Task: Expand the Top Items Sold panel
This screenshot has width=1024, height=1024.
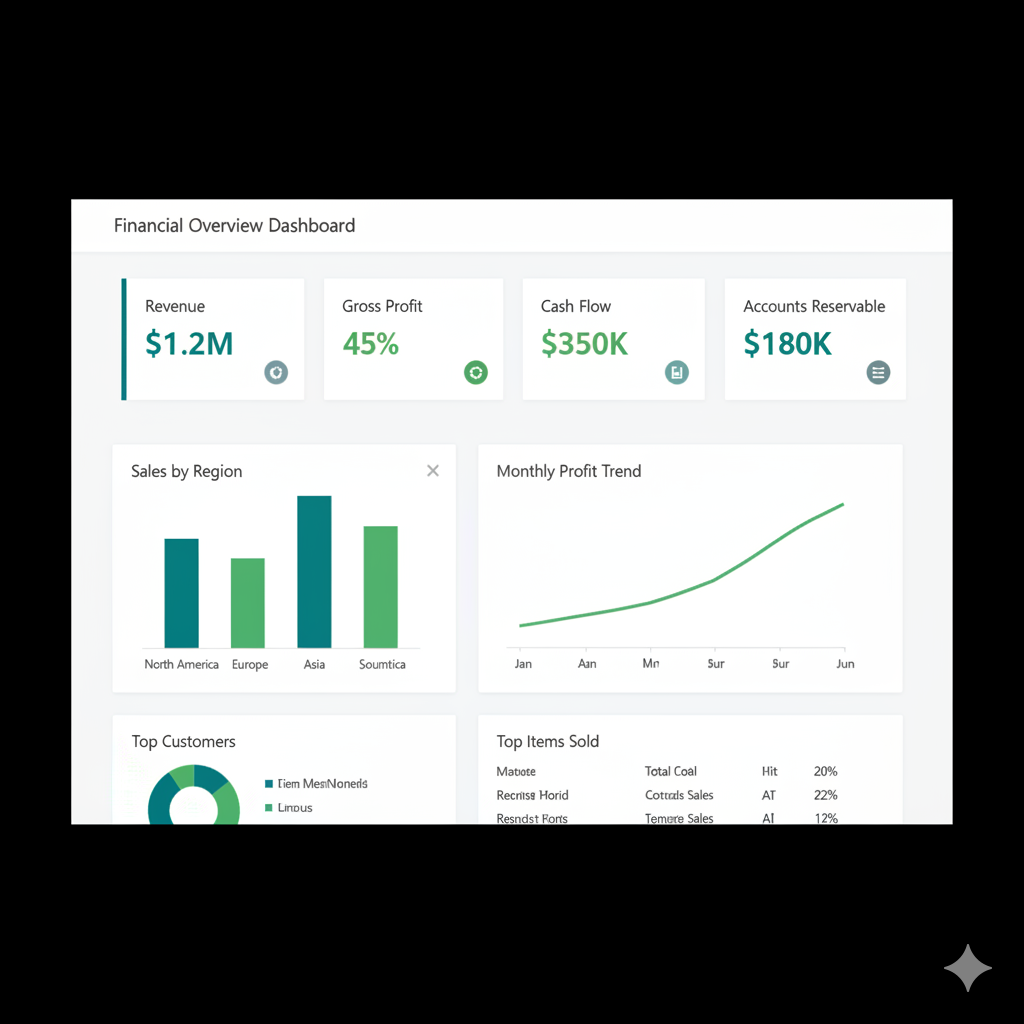Action: pyautogui.click(x=548, y=741)
